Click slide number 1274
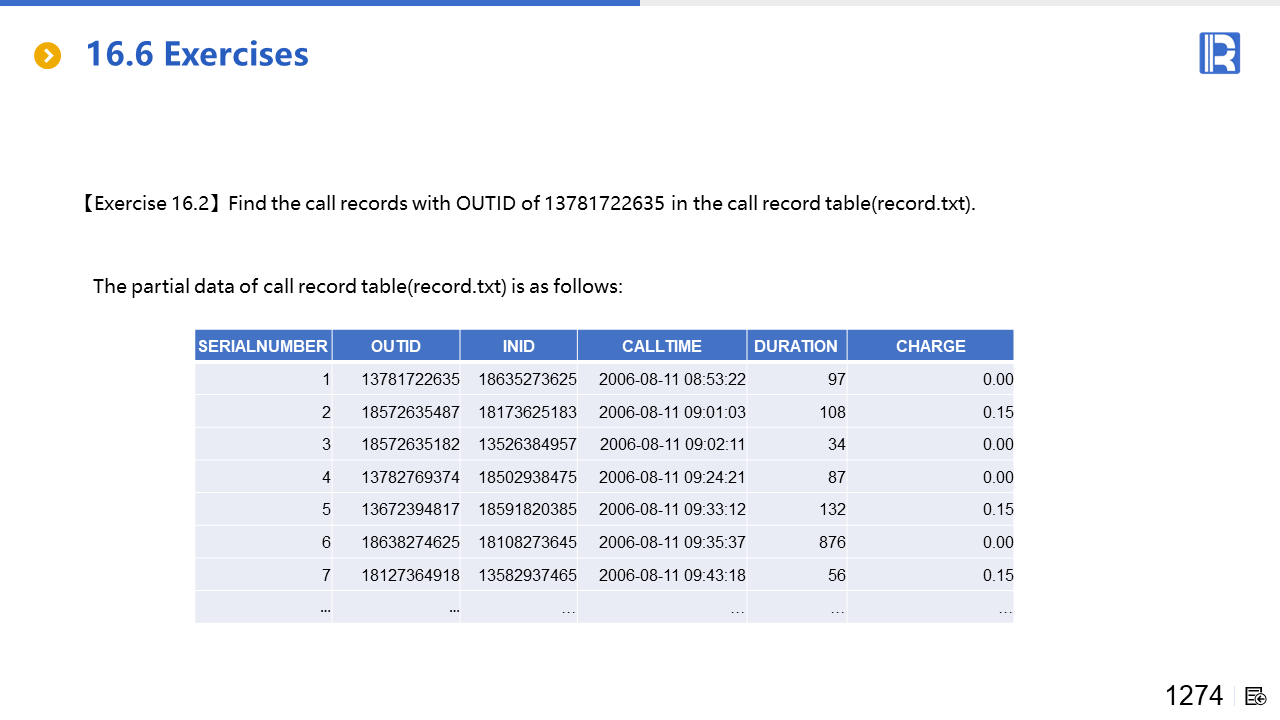 (1194, 696)
